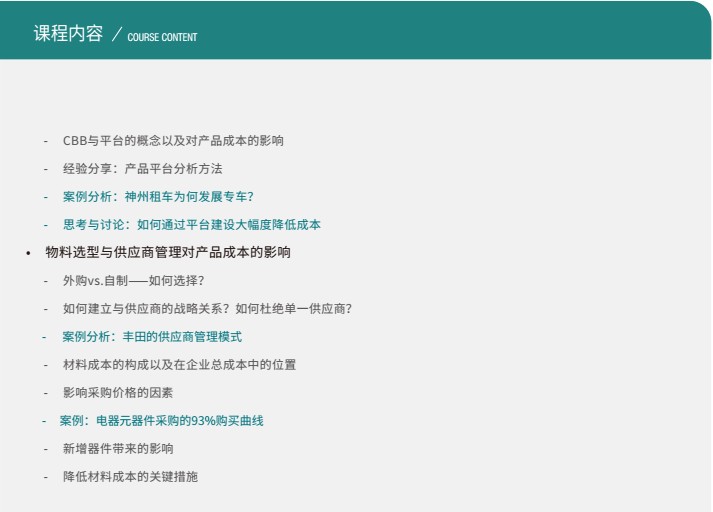
Task: Select the heading 物料选型与供应商管理对产品成本的影响
Action: coord(168,253)
